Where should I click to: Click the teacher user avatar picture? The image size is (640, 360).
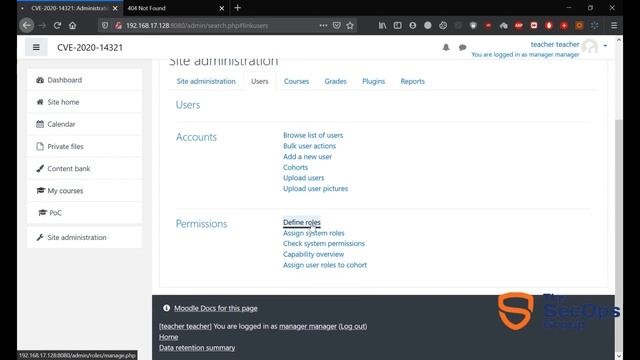tap(590, 46)
